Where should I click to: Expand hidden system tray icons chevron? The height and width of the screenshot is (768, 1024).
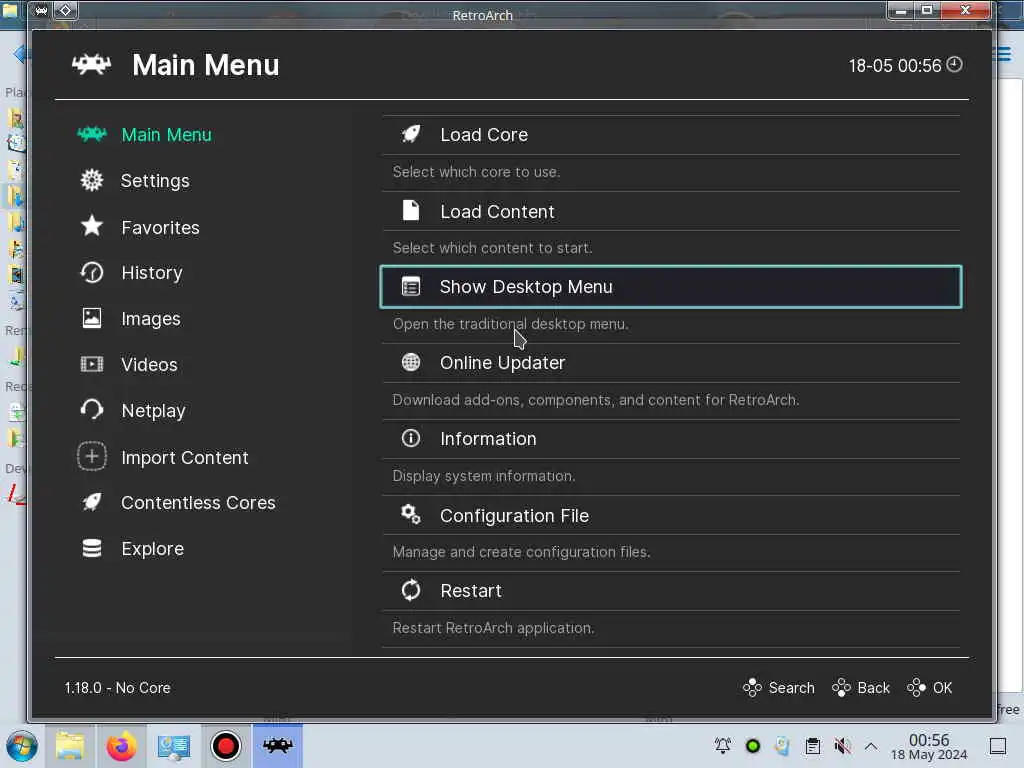click(871, 746)
